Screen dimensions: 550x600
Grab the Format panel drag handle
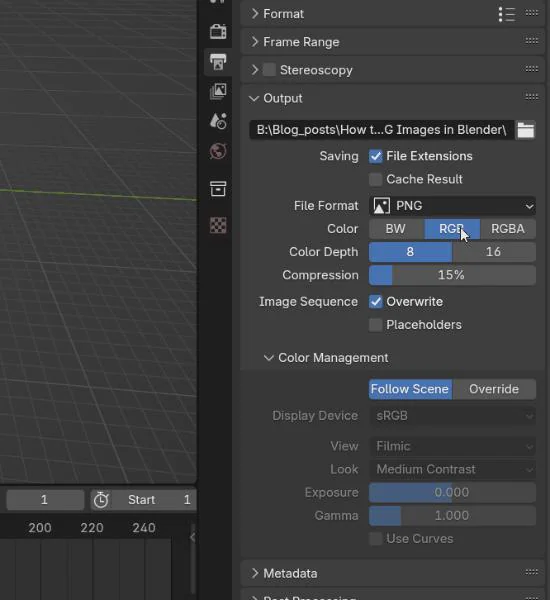pos(532,13)
